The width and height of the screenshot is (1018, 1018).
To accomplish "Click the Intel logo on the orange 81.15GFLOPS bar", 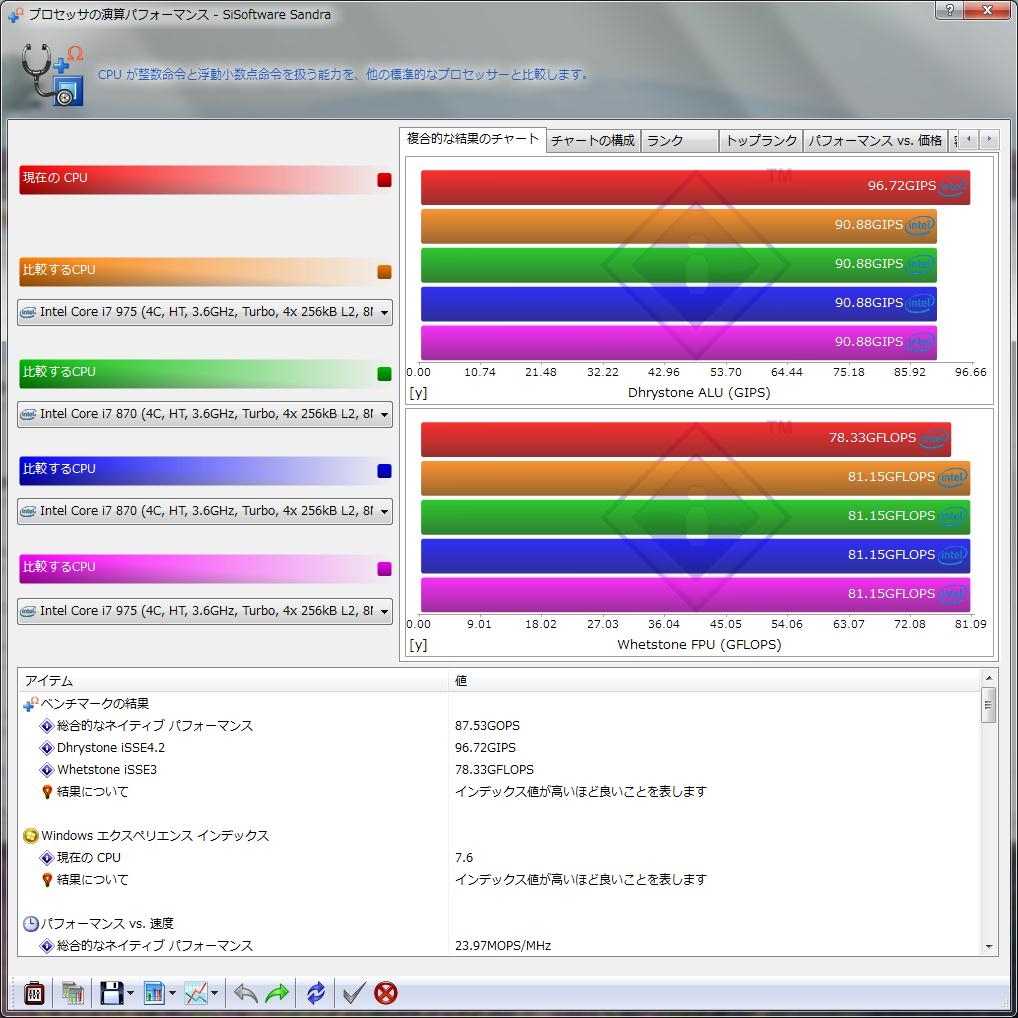I will pyautogui.click(x=953, y=477).
